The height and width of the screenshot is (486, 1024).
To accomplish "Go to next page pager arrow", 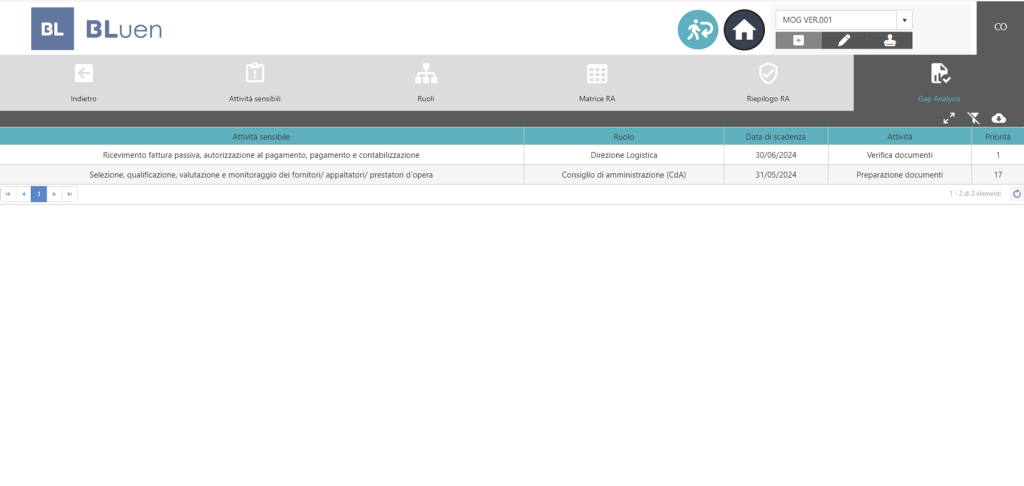I will (x=54, y=194).
